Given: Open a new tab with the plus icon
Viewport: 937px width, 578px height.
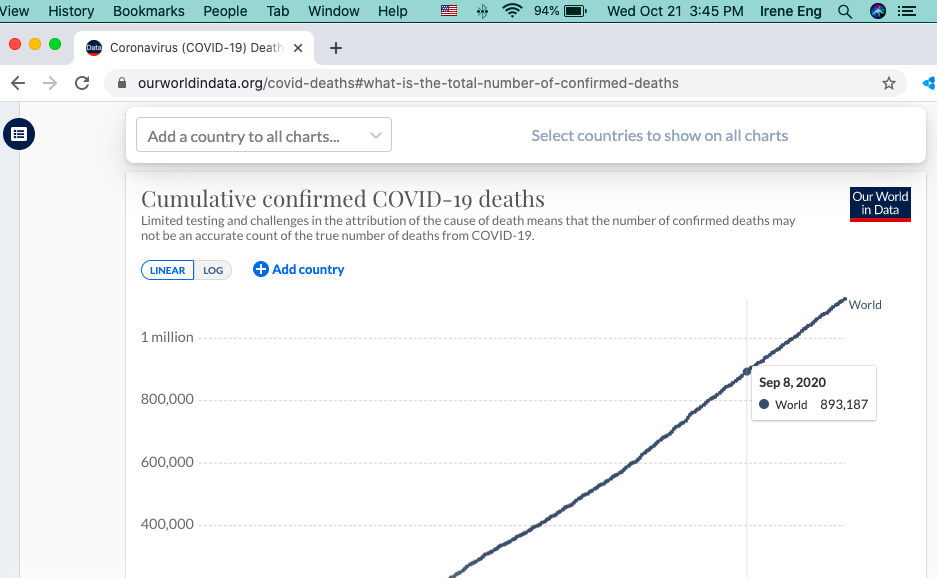Looking at the screenshot, I should point(336,48).
